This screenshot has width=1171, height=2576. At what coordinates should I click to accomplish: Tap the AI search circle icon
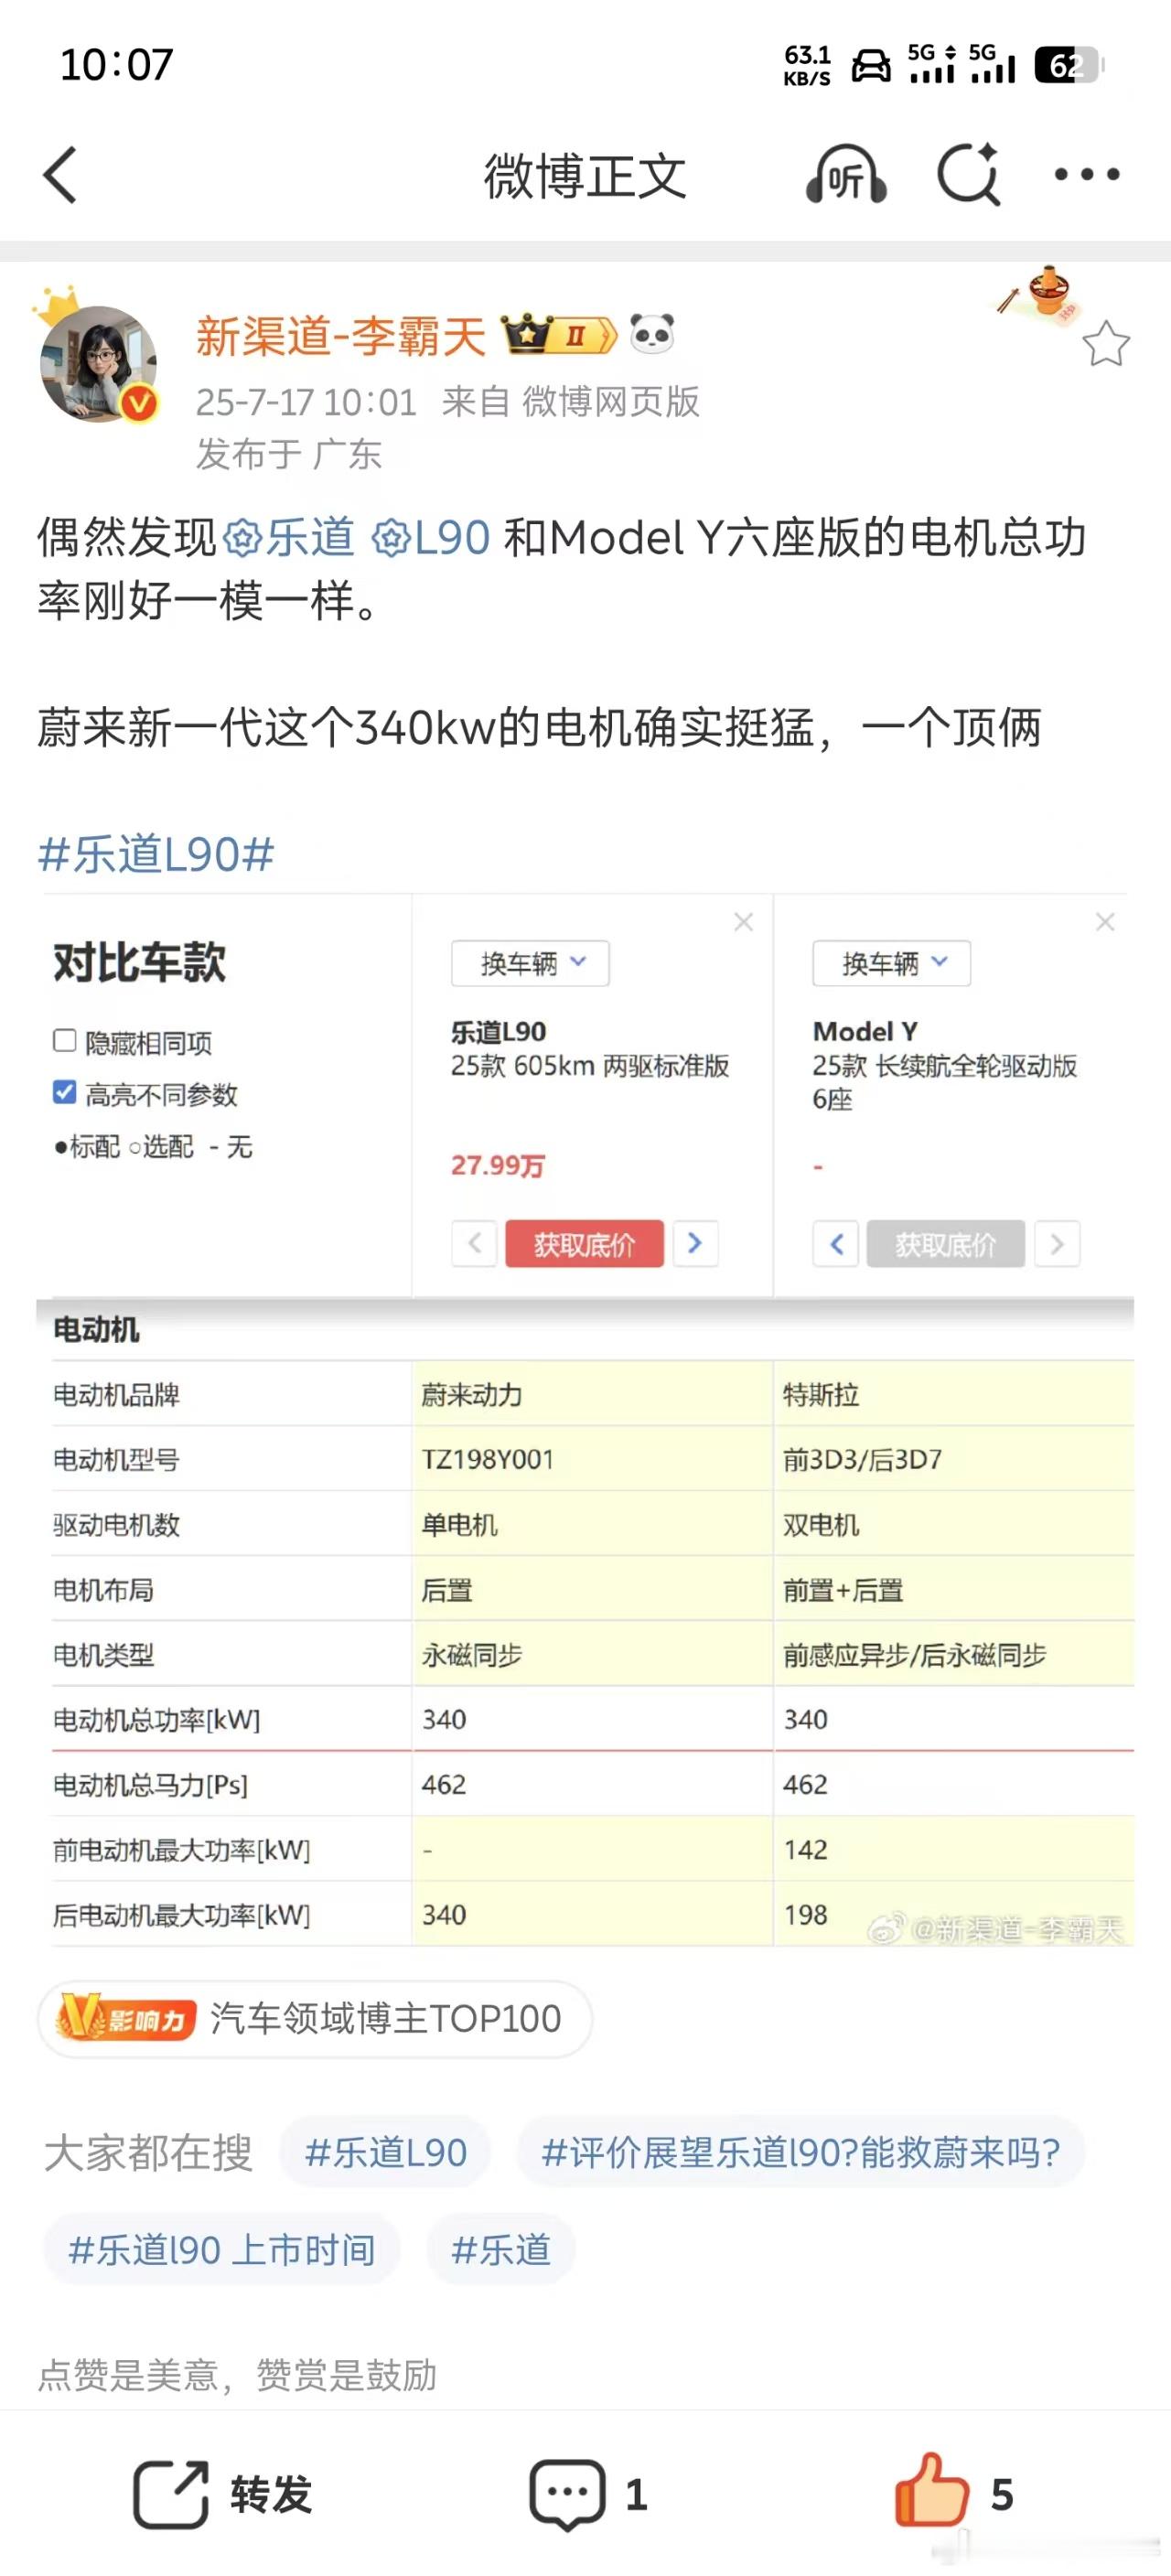[969, 175]
